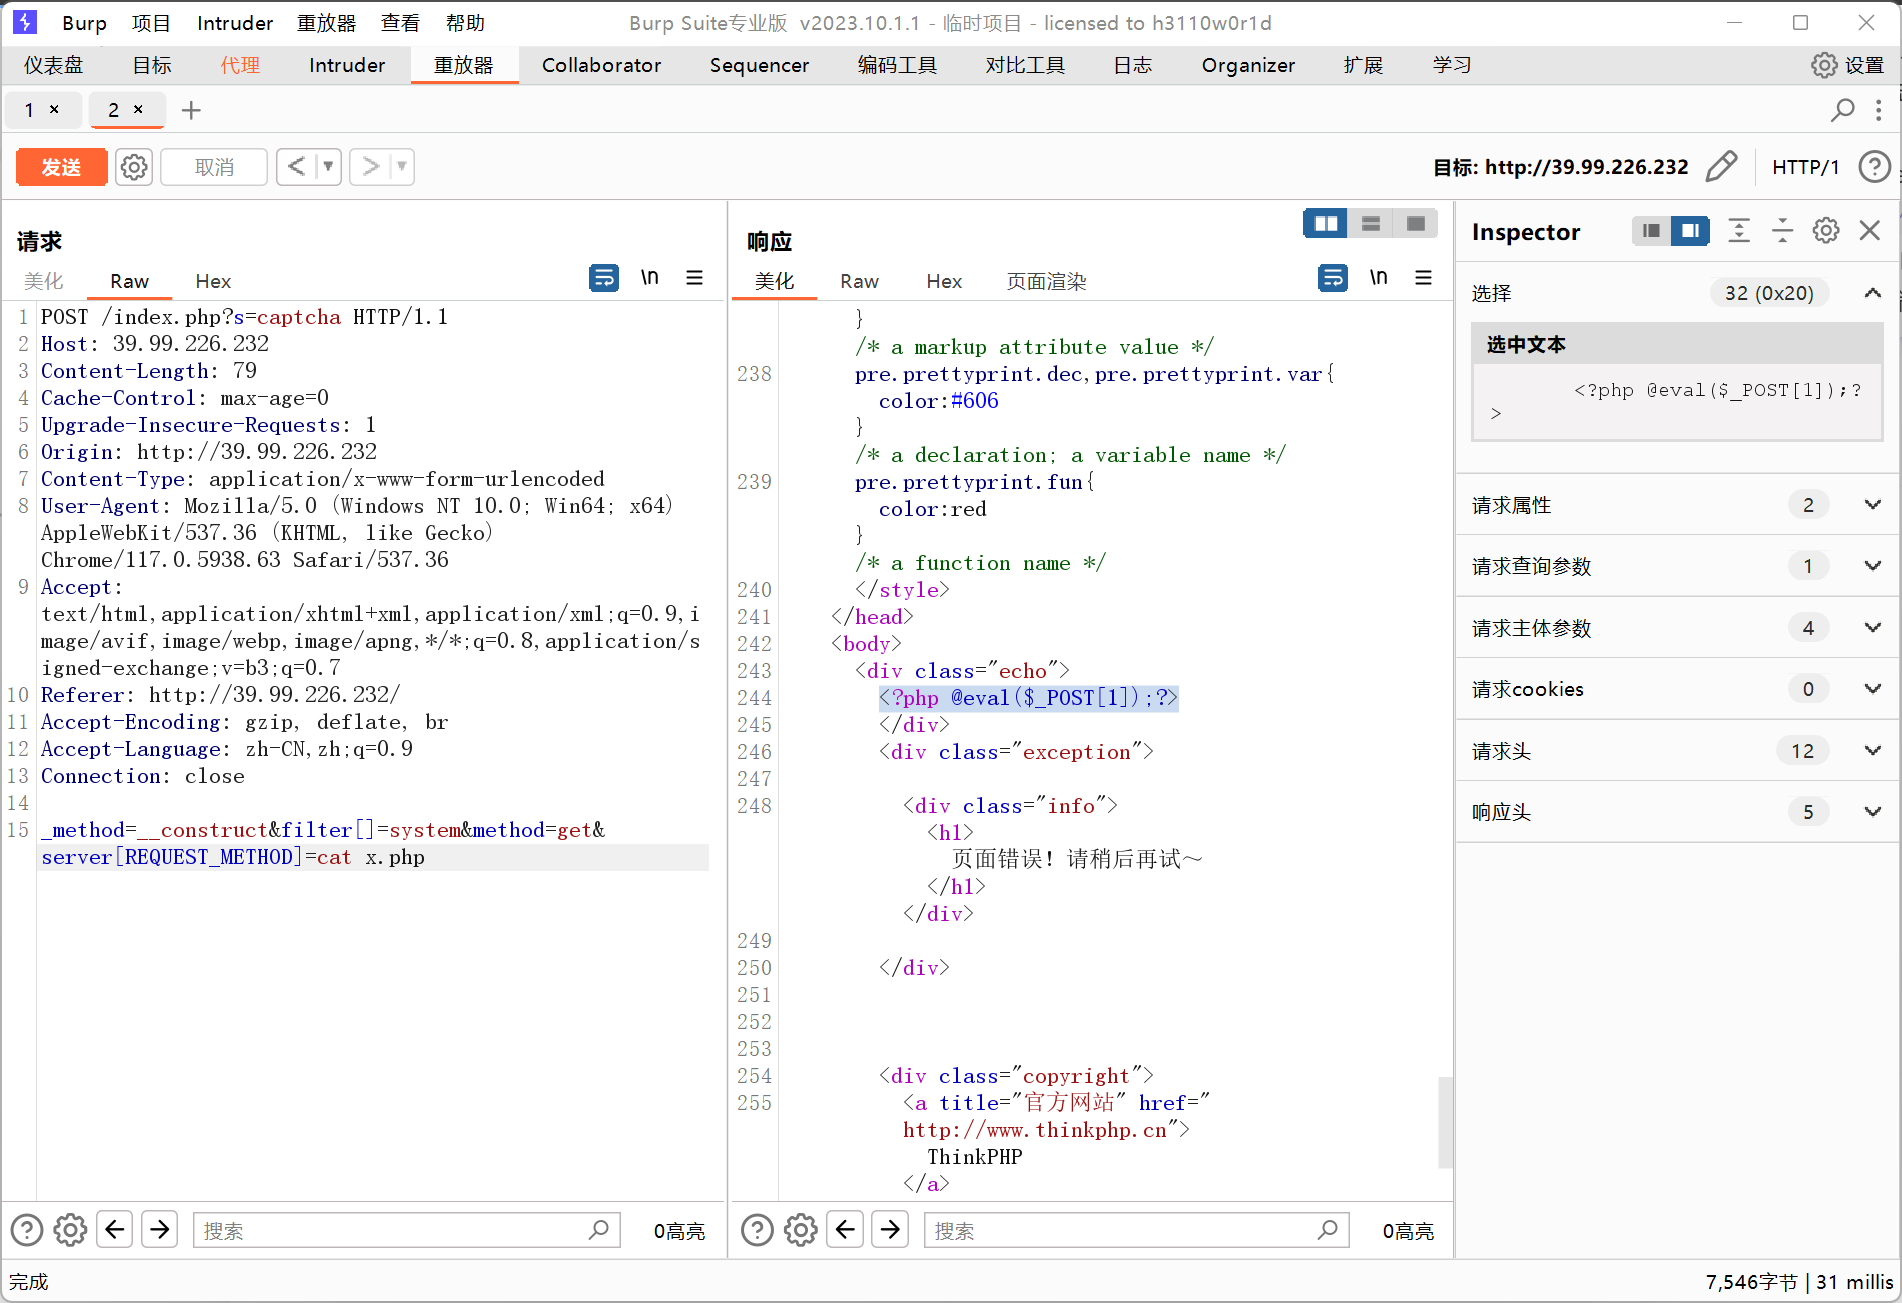Click the response vertical scrollbar thumb
Image resolution: width=1902 pixels, height=1303 pixels.
tap(1444, 1122)
